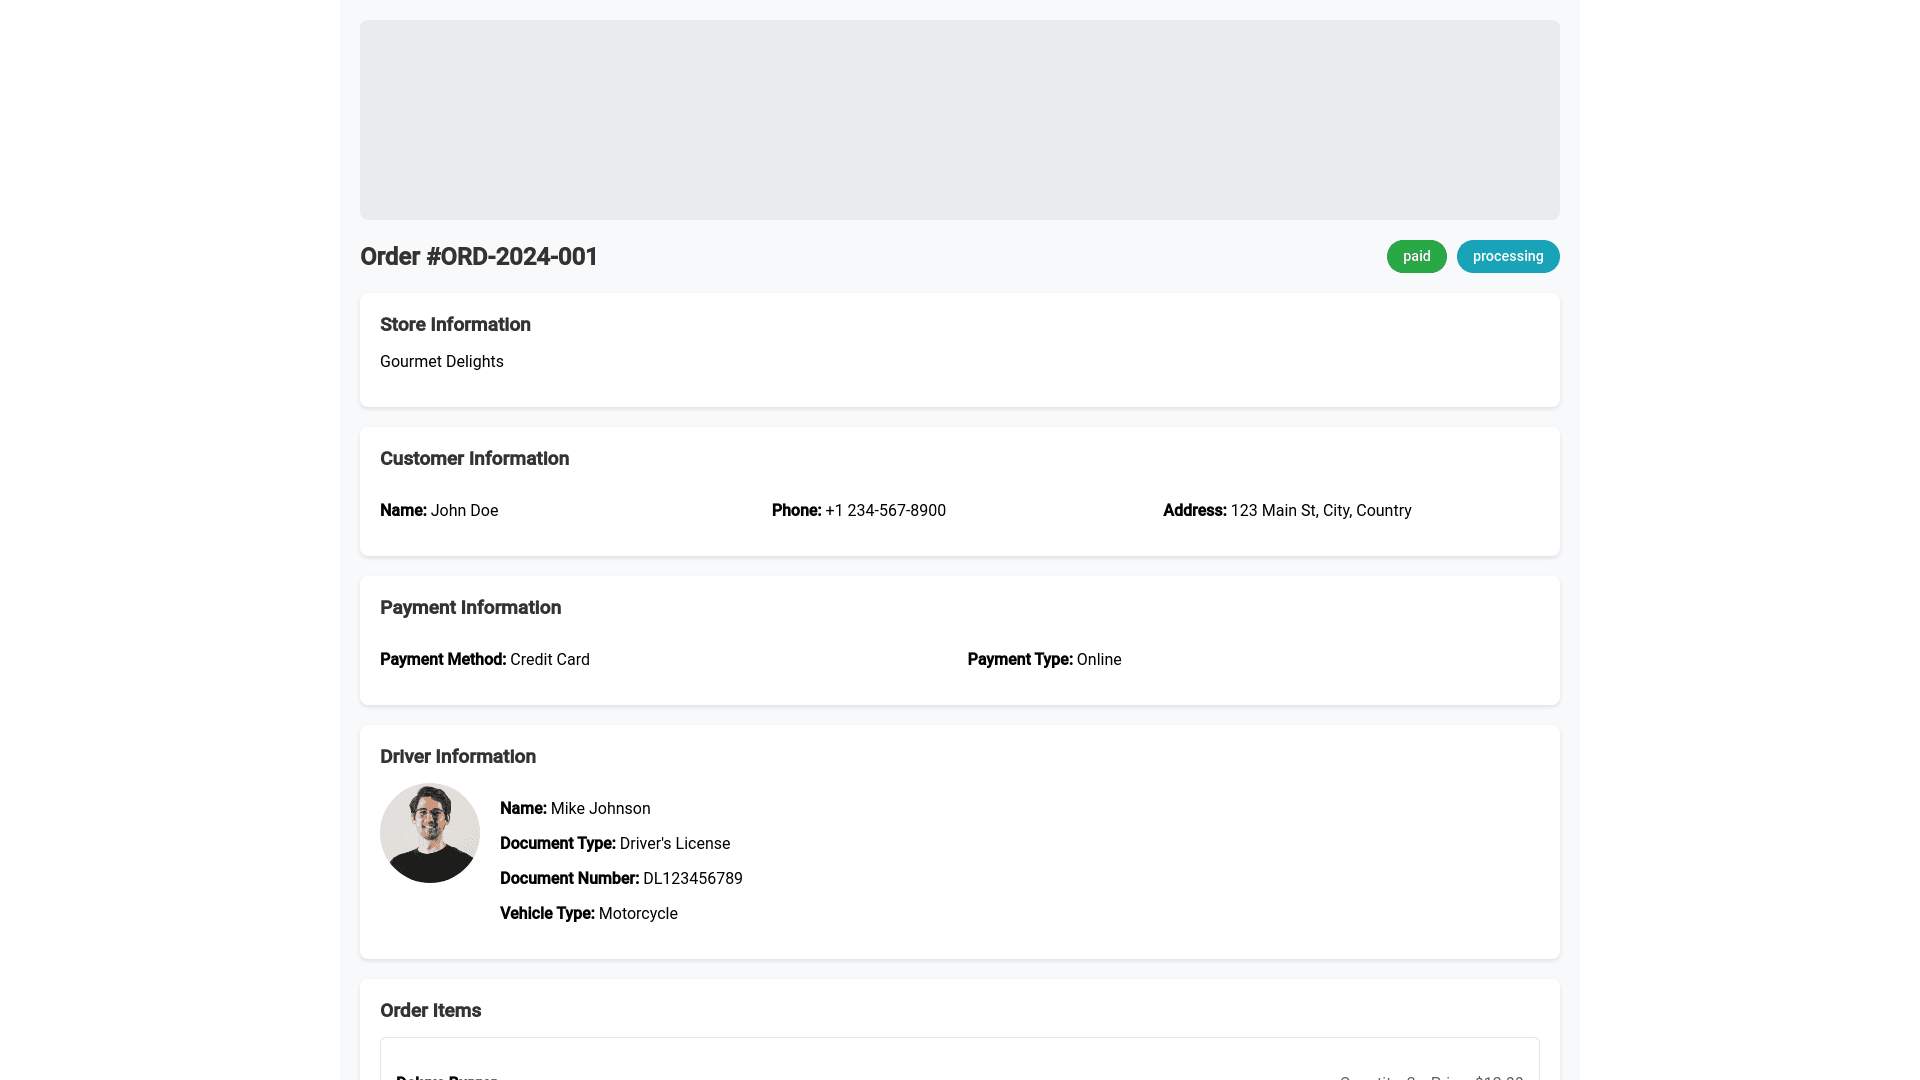
Task: Click the Store Information heading
Action: [x=455, y=325]
